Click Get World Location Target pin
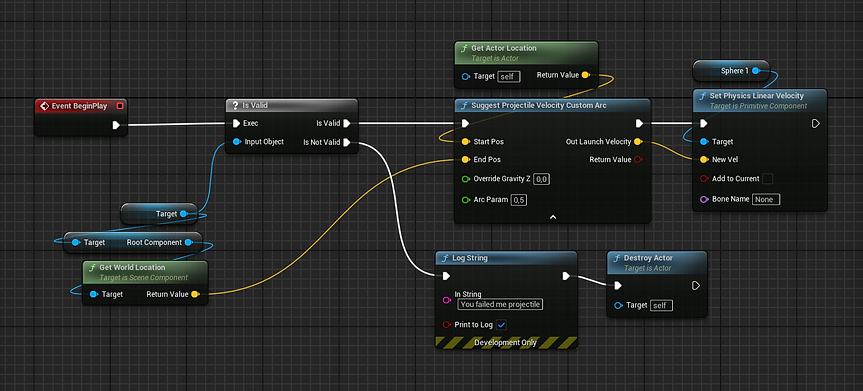 tap(94, 295)
